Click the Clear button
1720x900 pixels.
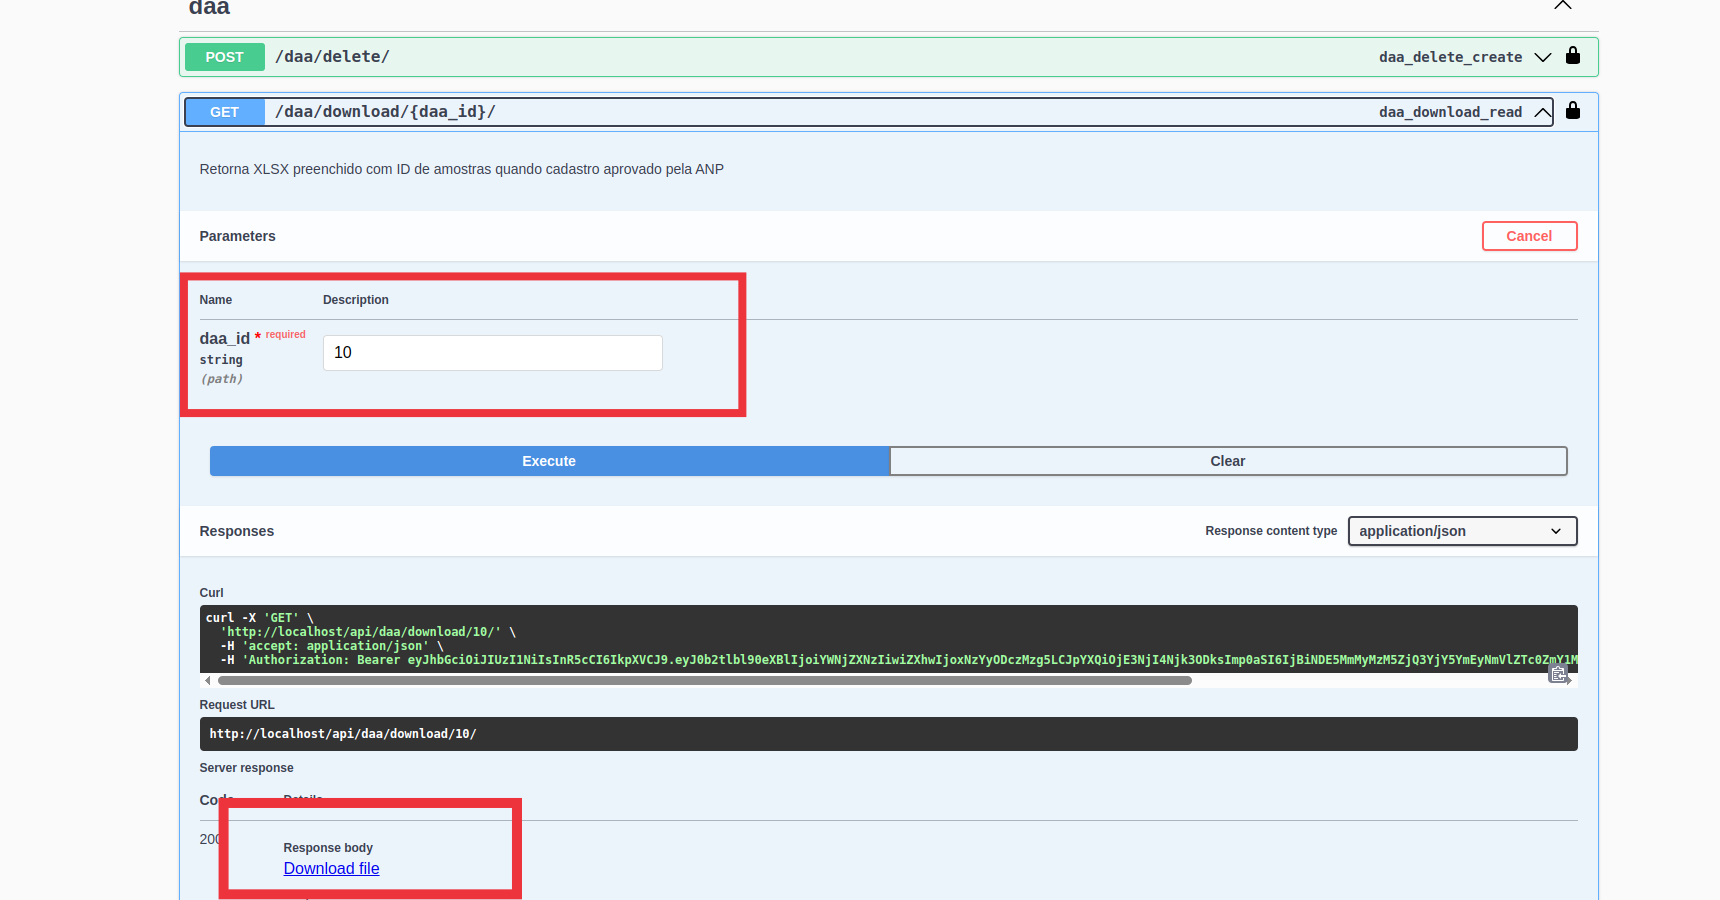coord(1227,461)
